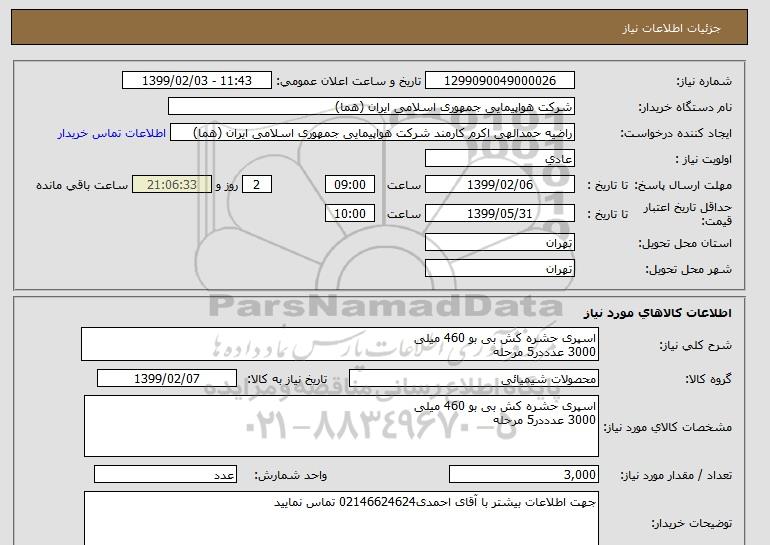770x545 pixels.
Task: Click the request creator field راضیه حمدالهی اکرم
Action: tap(372, 133)
